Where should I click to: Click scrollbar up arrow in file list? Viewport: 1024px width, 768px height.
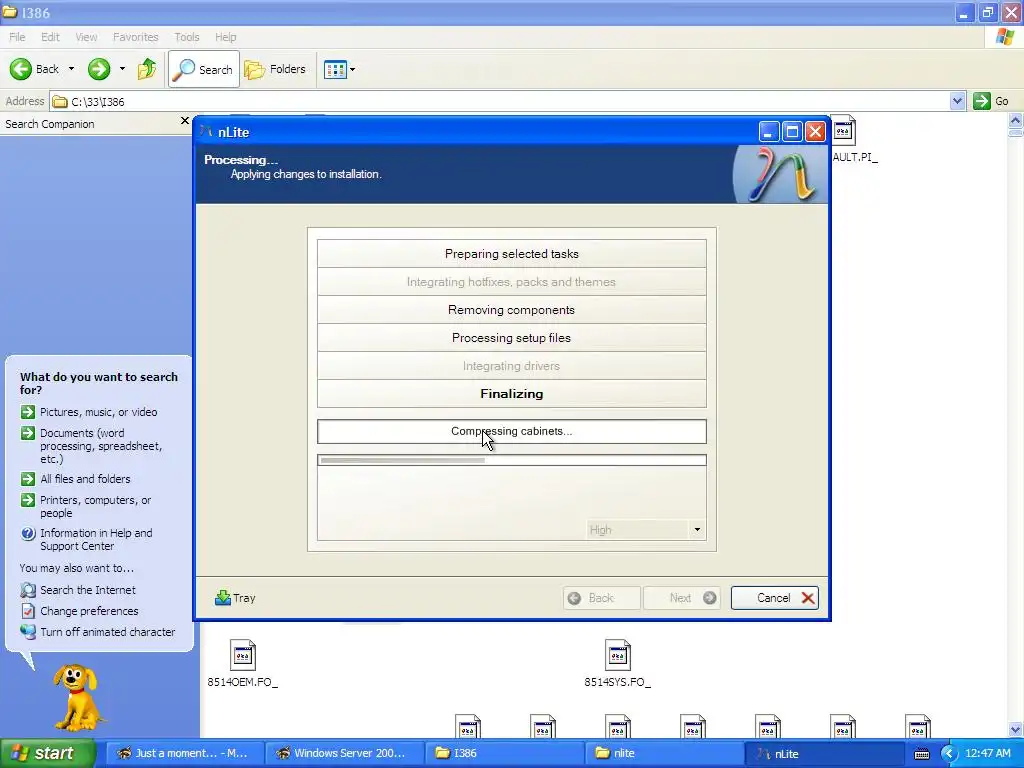(1016, 120)
